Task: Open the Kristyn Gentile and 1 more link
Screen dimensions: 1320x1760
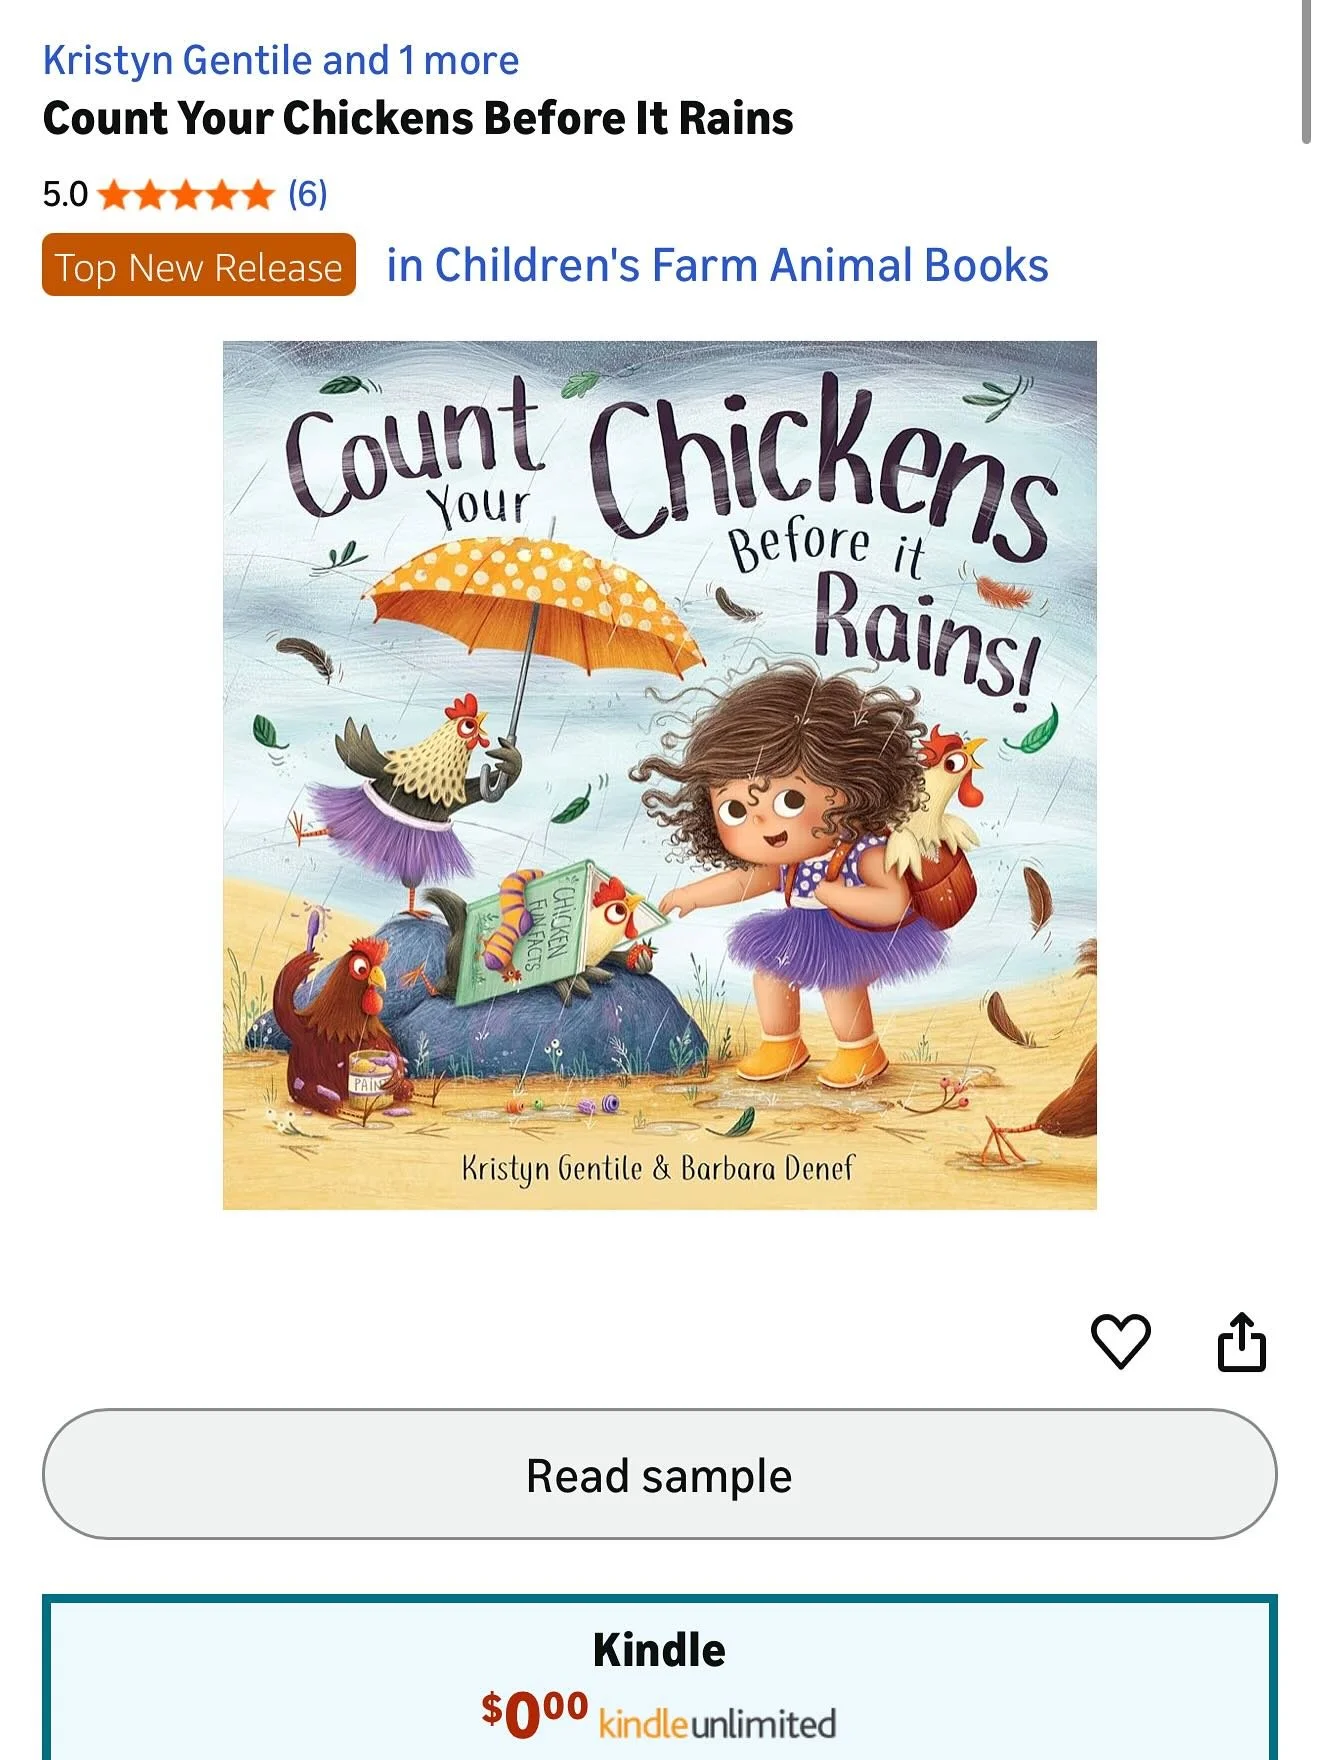Action: [x=281, y=60]
